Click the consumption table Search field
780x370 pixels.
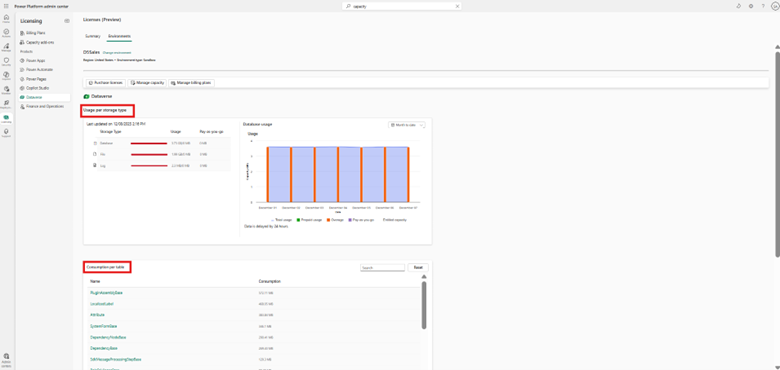tap(382, 268)
